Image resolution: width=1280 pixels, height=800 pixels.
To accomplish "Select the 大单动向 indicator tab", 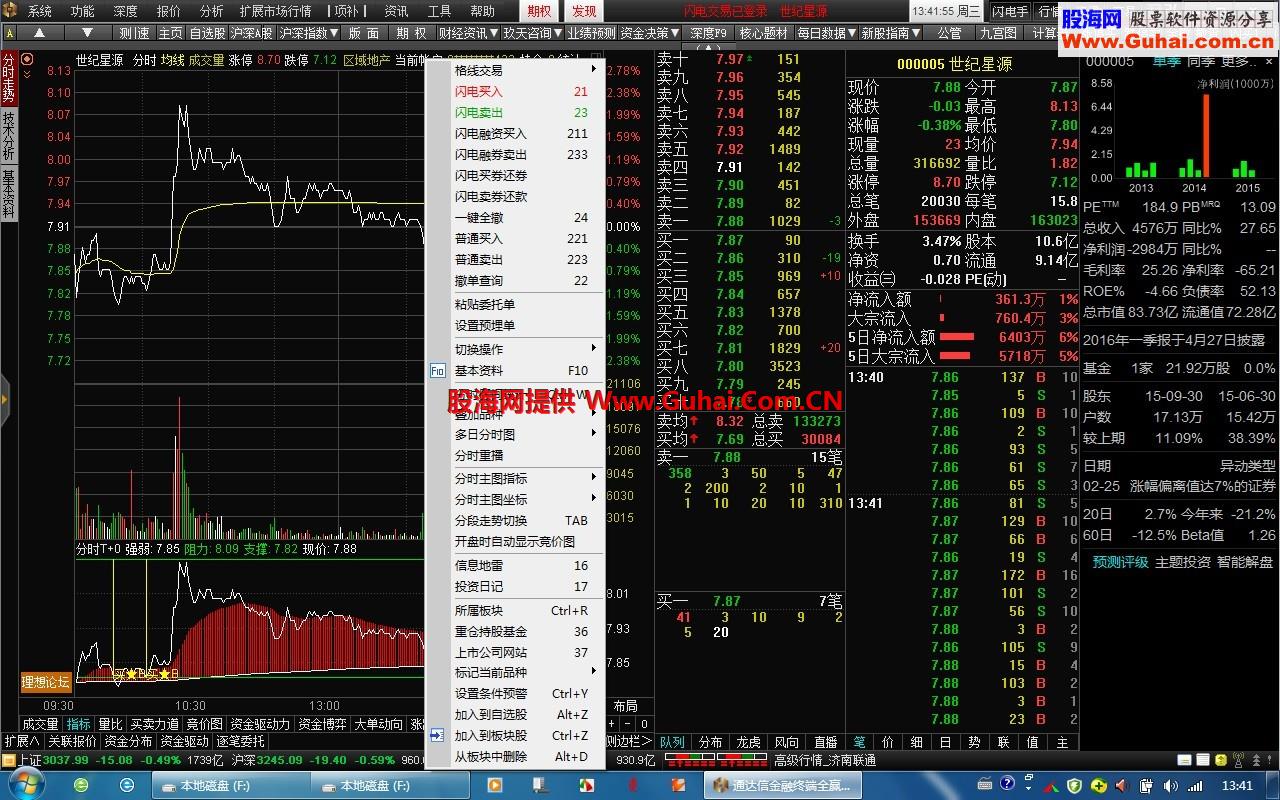I will click(379, 724).
